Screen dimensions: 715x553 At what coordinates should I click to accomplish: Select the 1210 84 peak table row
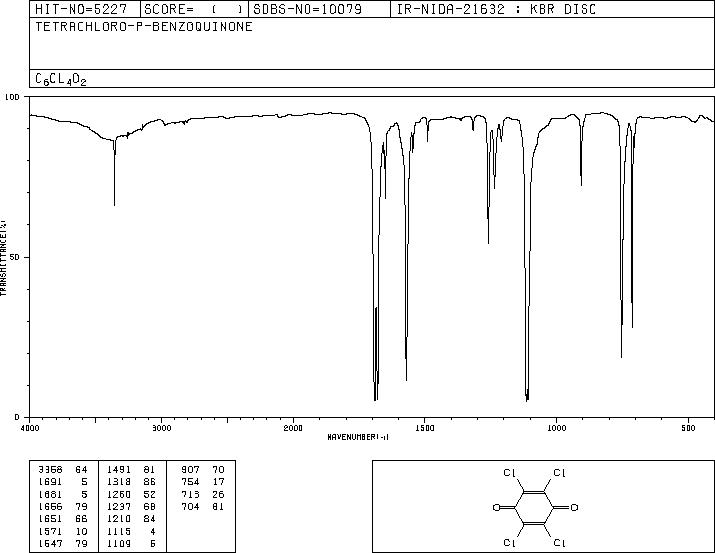point(131,519)
